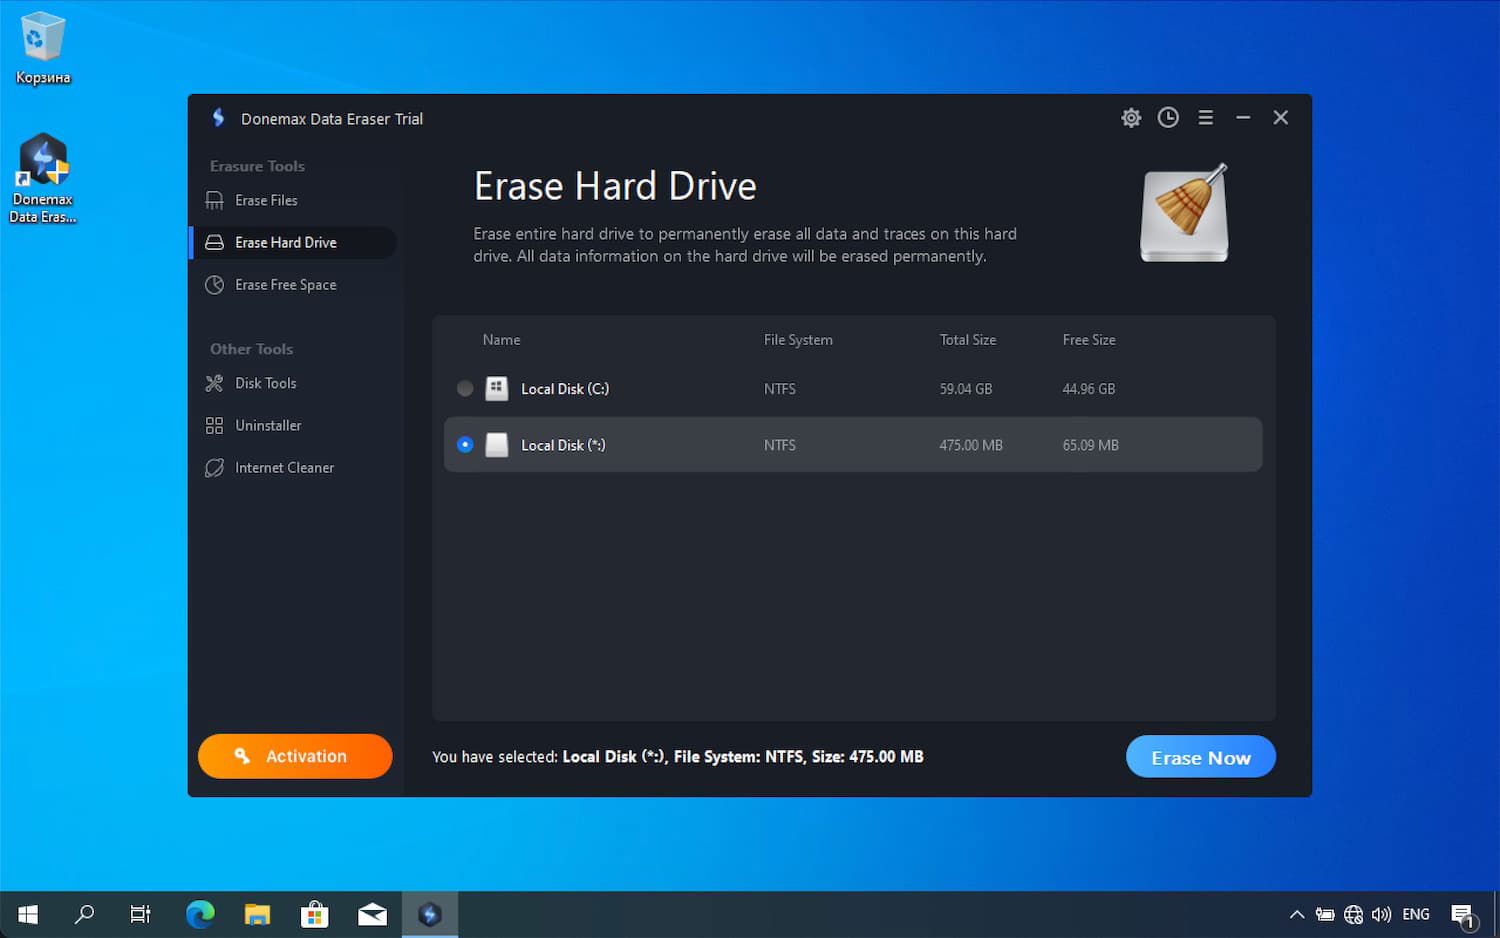This screenshot has width=1500, height=938.
Task: Select Donemax Data Eraser desktop shortcut
Action: click(43, 178)
